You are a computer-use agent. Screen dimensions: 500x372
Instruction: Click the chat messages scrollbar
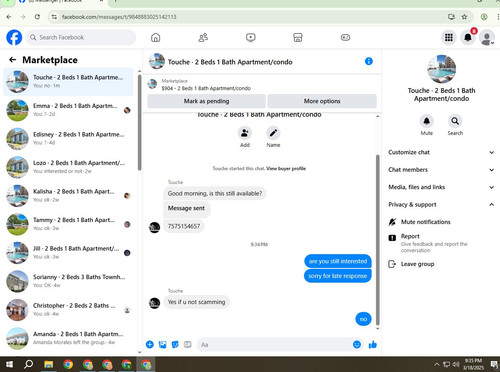[378, 240]
